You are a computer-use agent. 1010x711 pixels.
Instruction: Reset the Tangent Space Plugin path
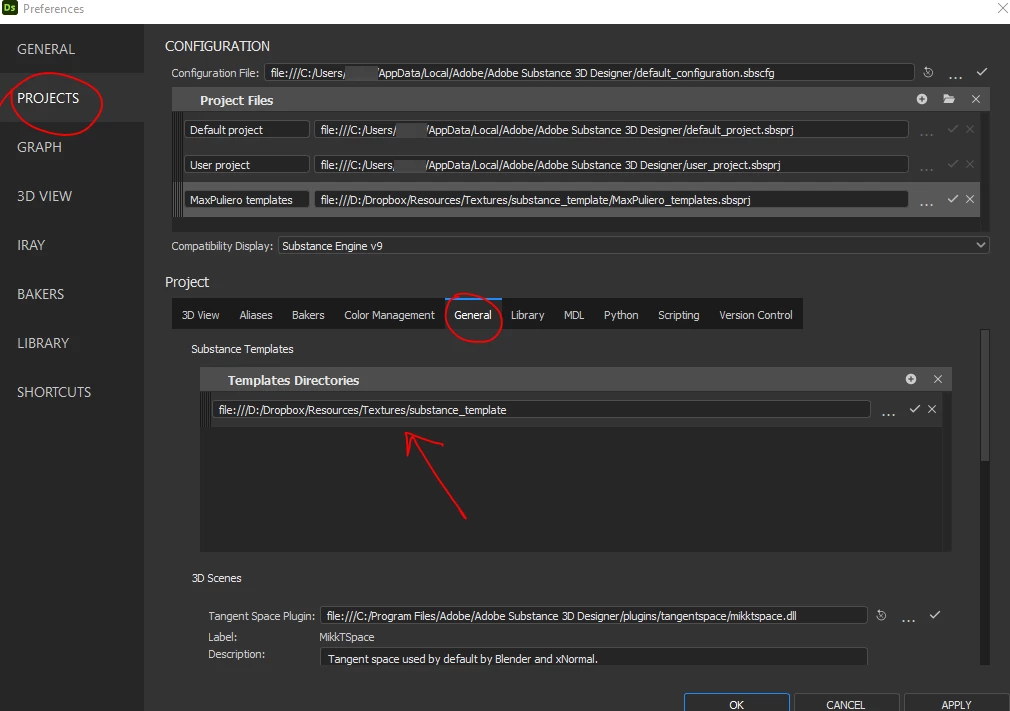coord(881,616)
